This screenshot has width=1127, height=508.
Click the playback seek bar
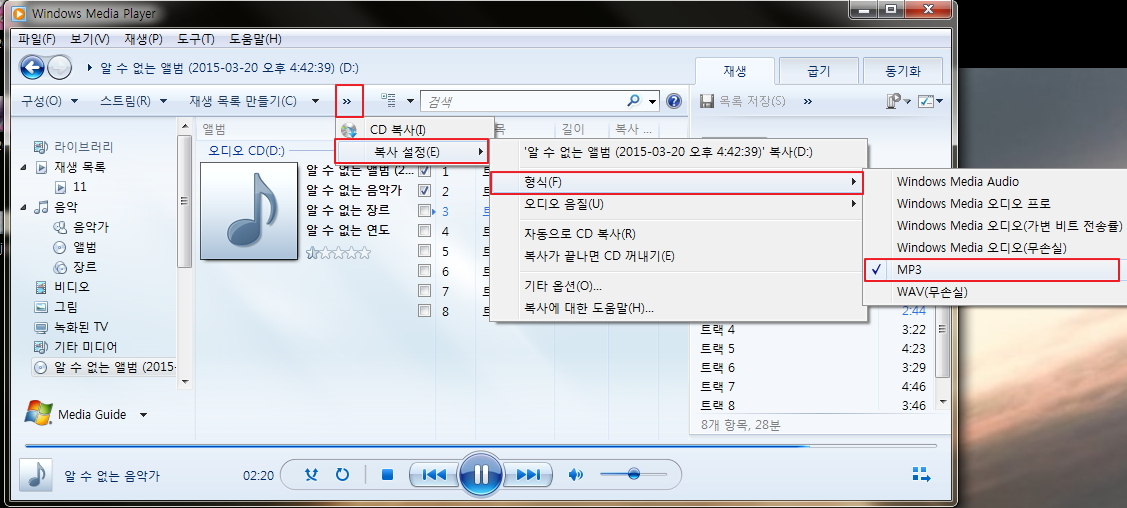coord(481,446)
